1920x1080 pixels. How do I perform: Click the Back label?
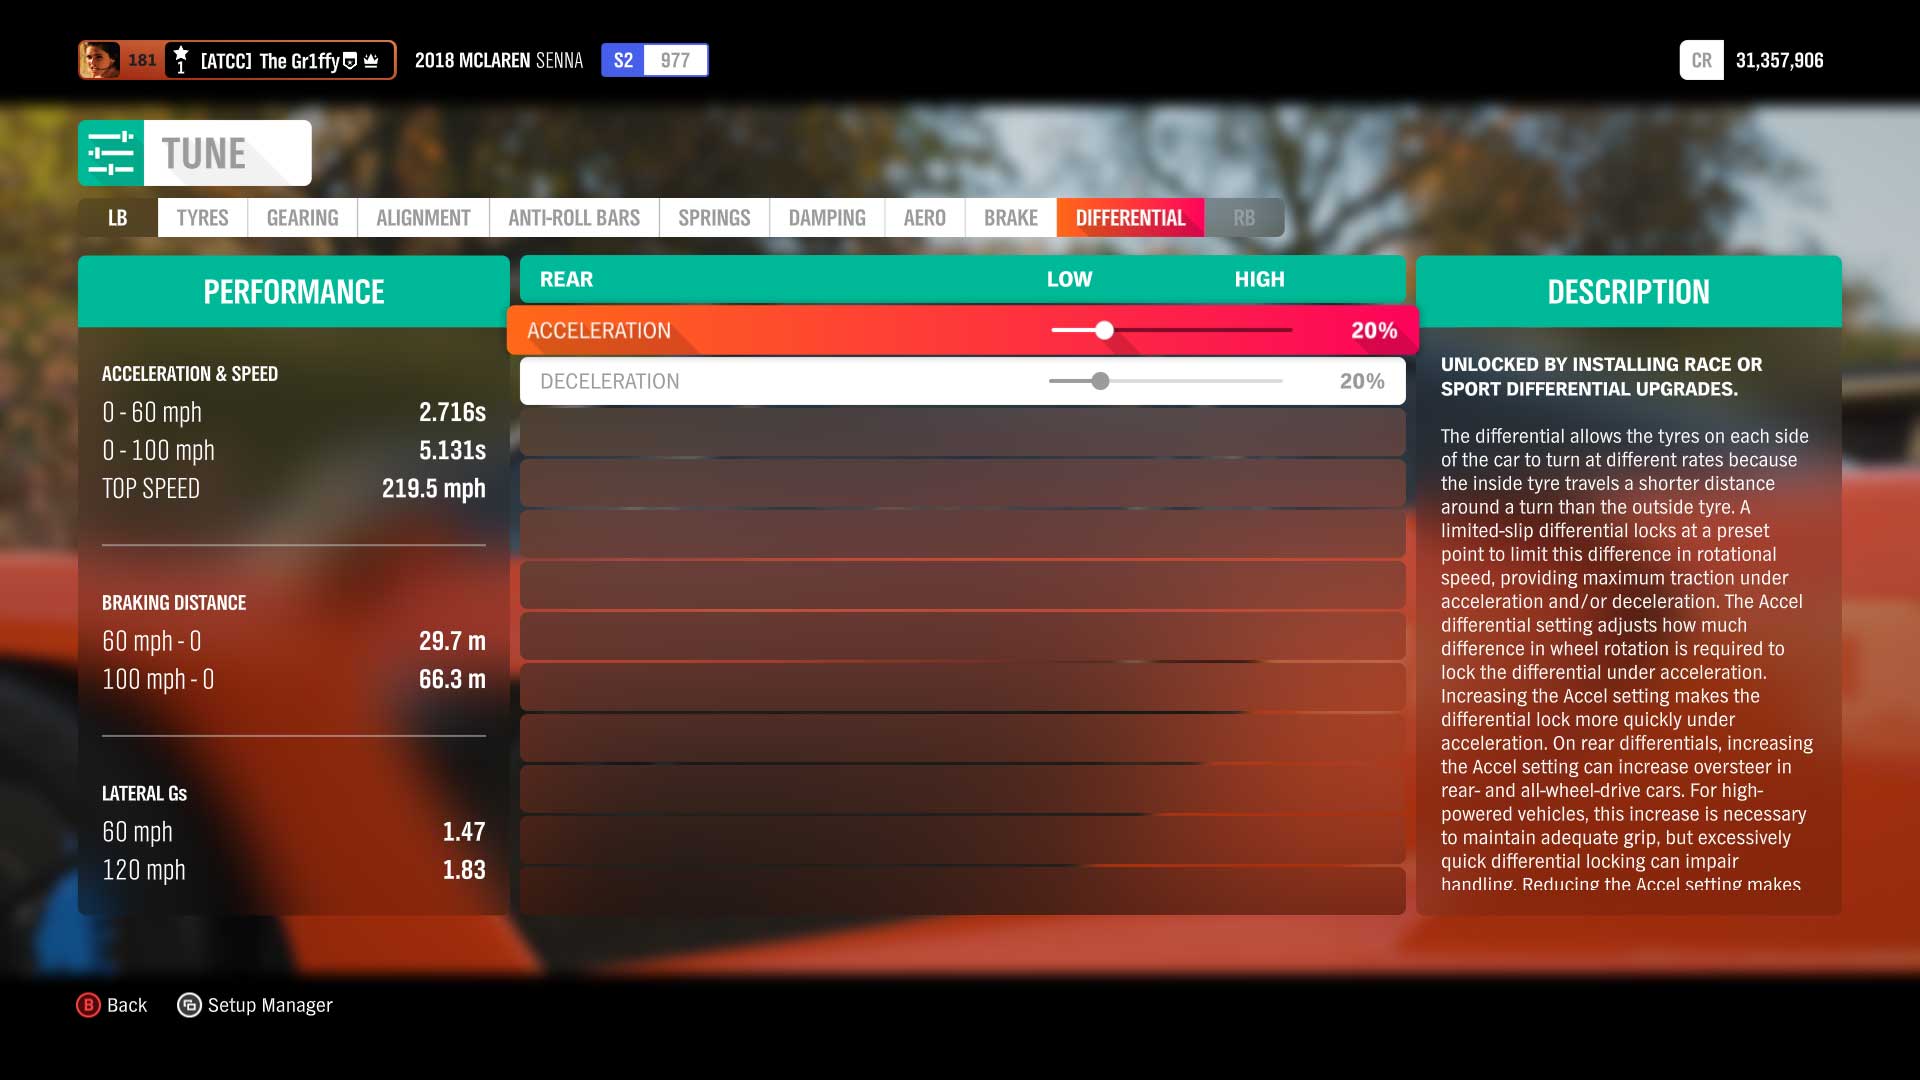click(127, 1005)
